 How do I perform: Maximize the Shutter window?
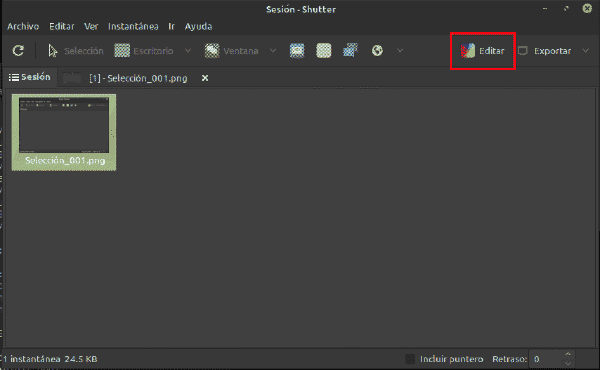click(x=566, y=8)
